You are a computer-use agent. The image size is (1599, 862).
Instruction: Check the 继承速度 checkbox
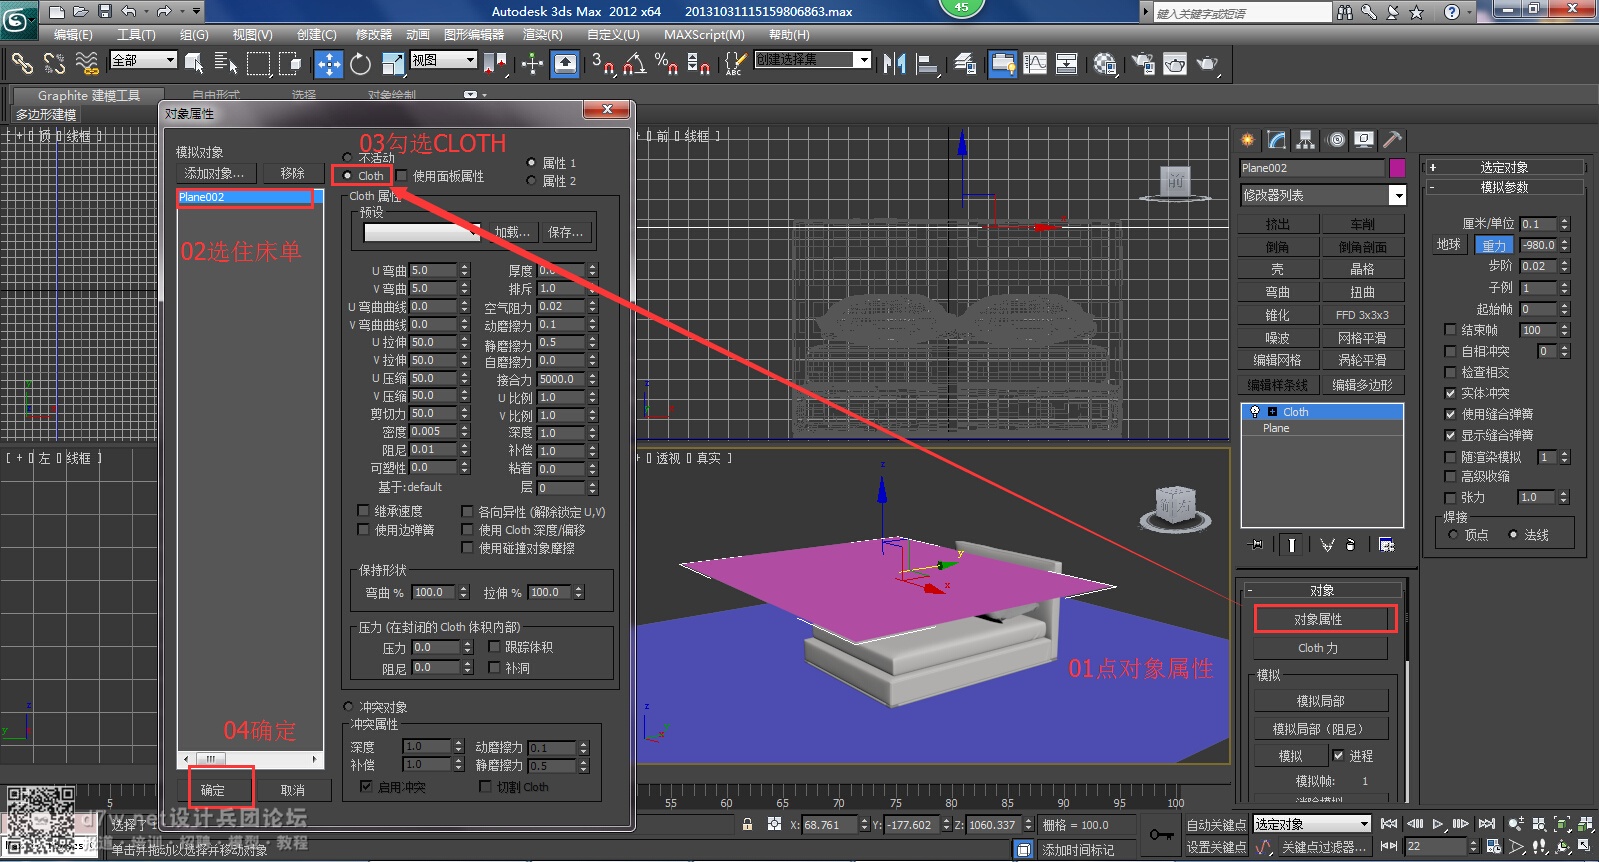pyautogui.click(x=364, y=511)
